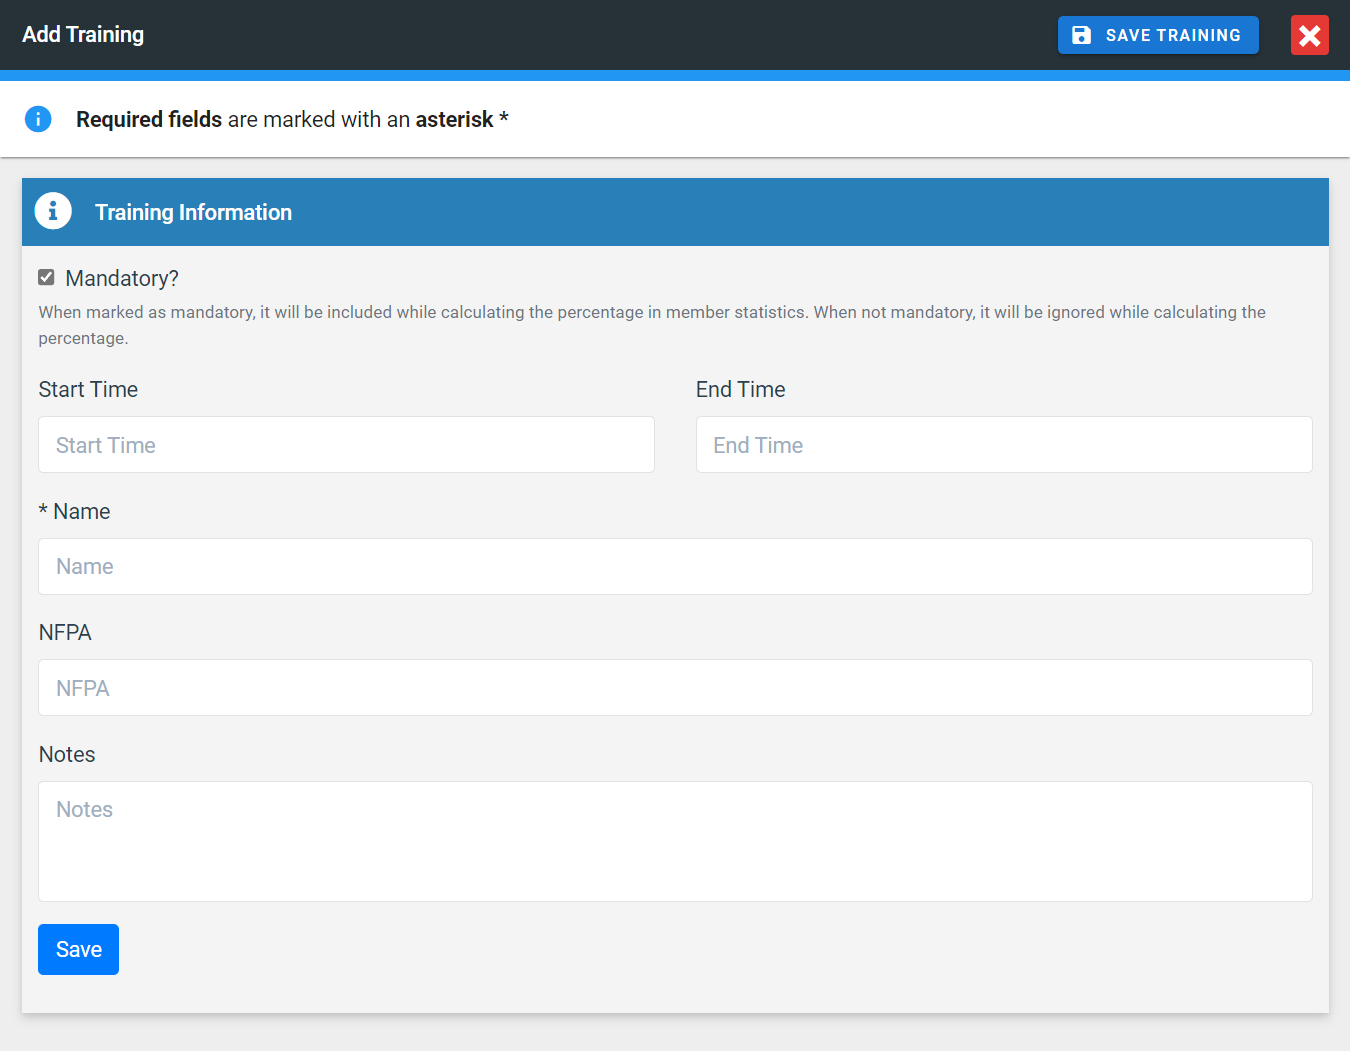Click inside the Notes text area
Screen dimensions: 1350x1051
675,841
